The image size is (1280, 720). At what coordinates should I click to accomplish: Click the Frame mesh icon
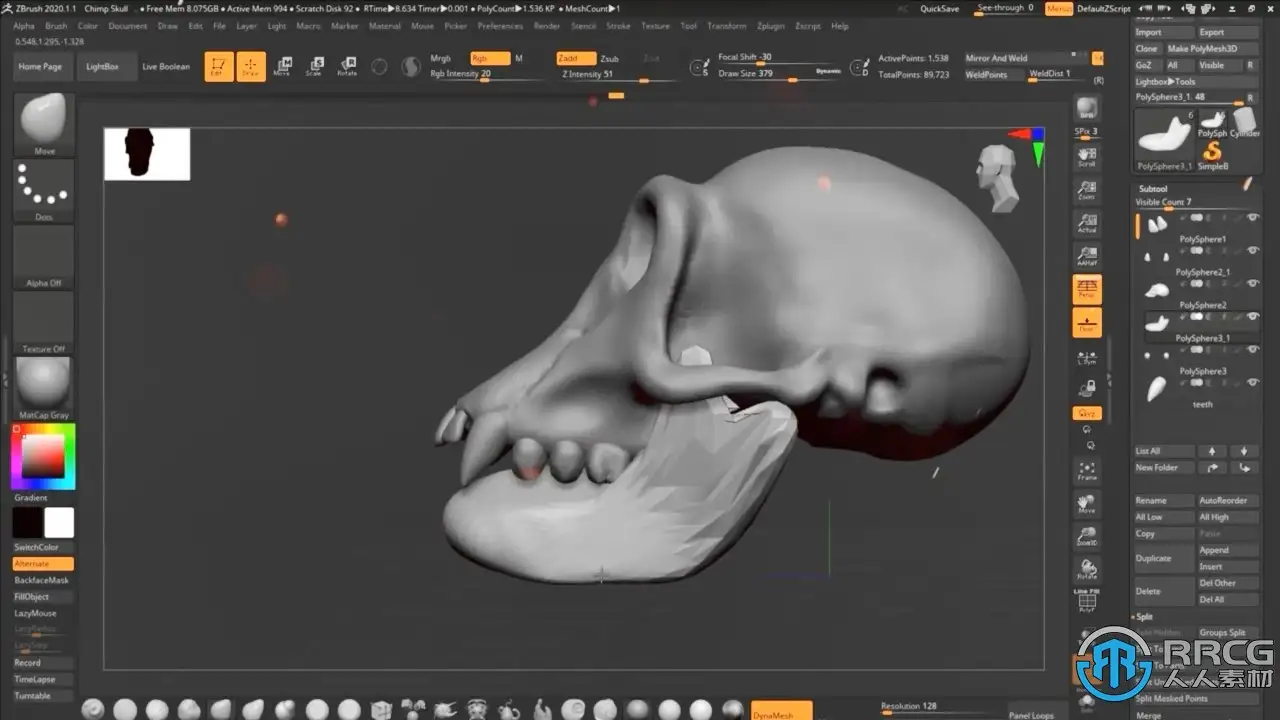[x=1087, y=471]
